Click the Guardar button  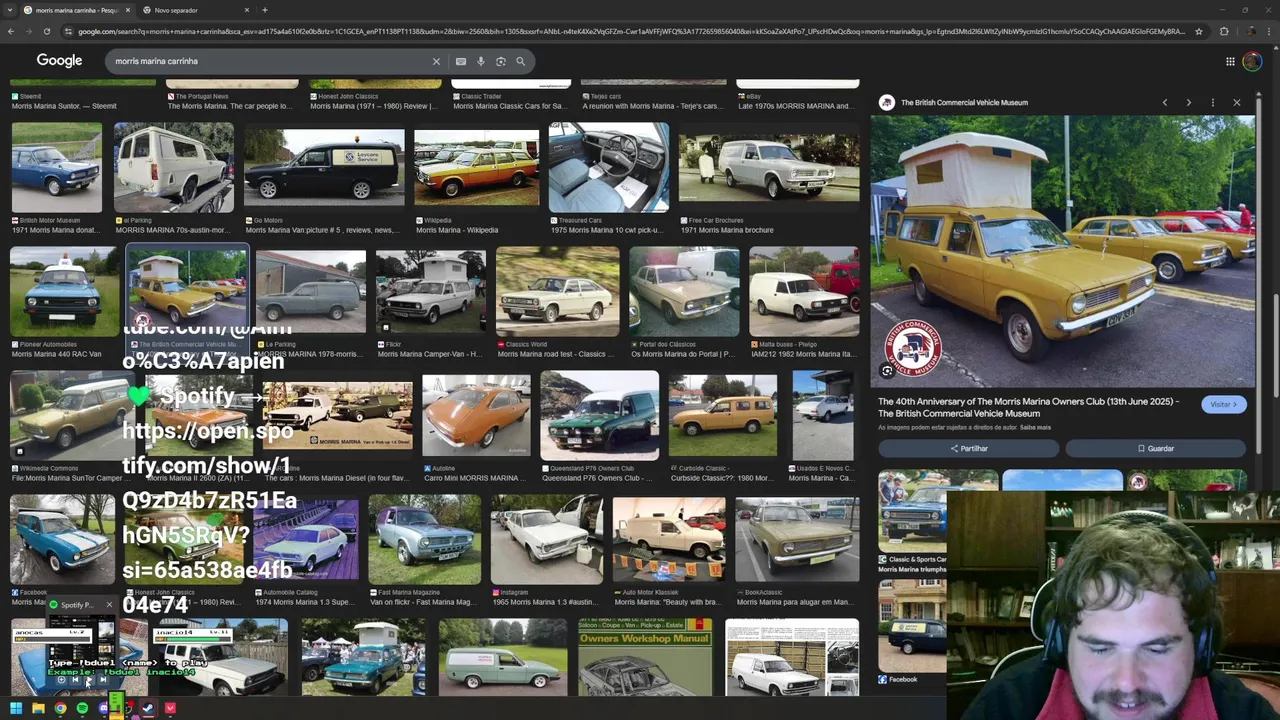coord(1155,448)
